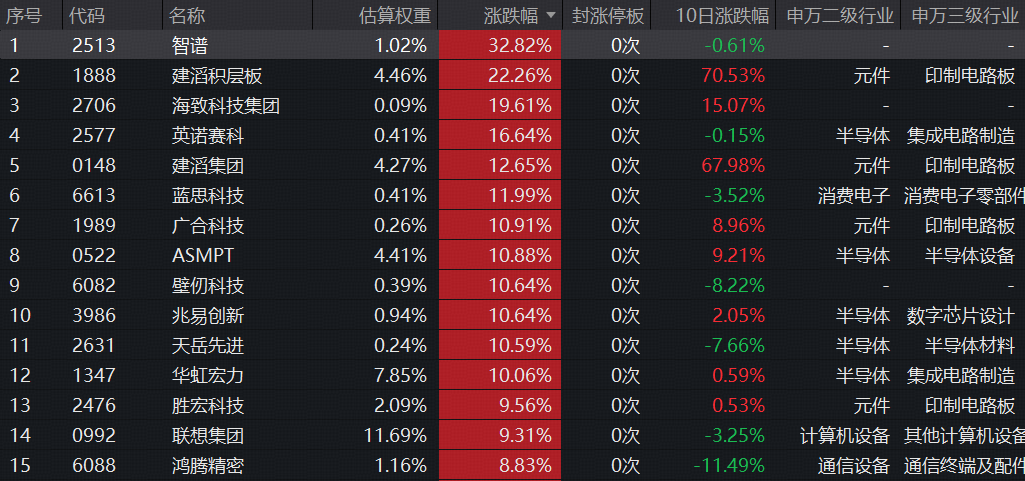
Task: Choose 鸿腾精密 from the list
Action: [x=208, y=465]
